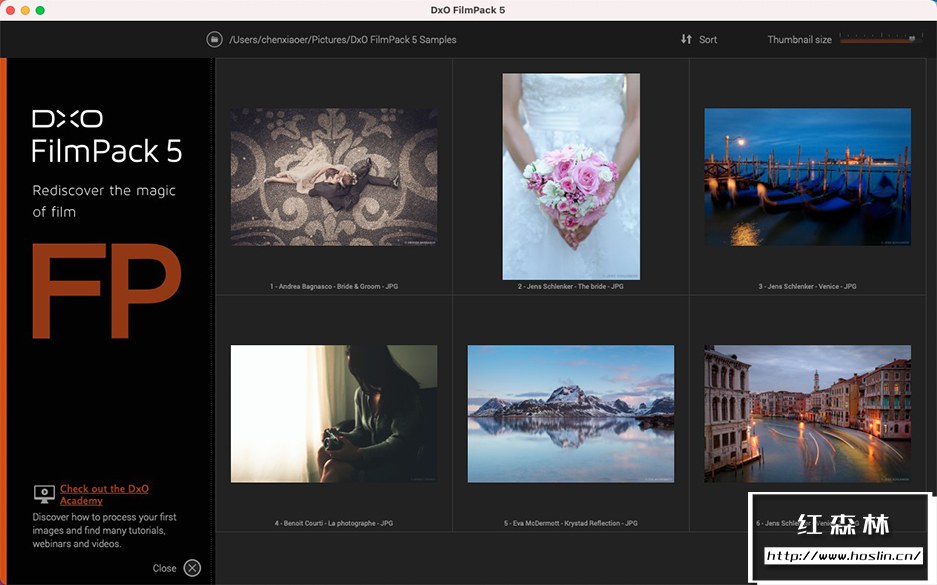Select the Venice canal buildings thumbnail
The height and width of the screenshot is (585, 937).
[x=807, y=413]
